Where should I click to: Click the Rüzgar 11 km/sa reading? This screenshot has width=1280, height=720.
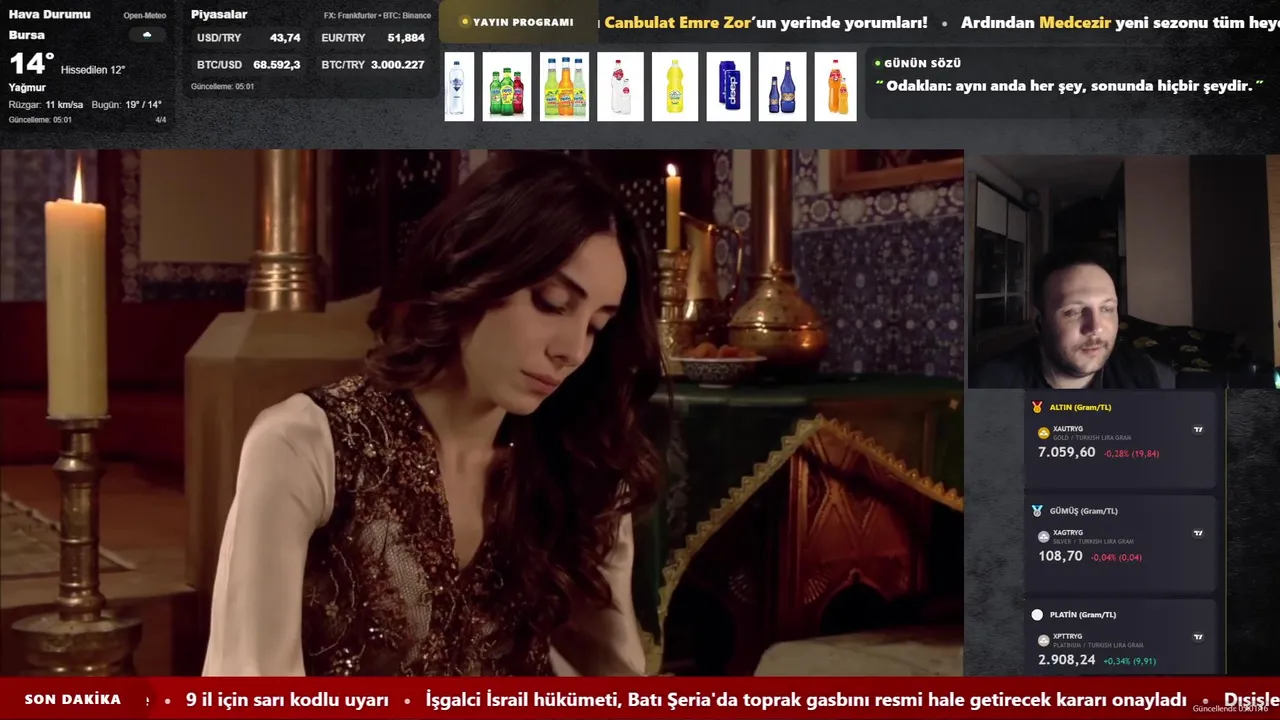(46, 105)
